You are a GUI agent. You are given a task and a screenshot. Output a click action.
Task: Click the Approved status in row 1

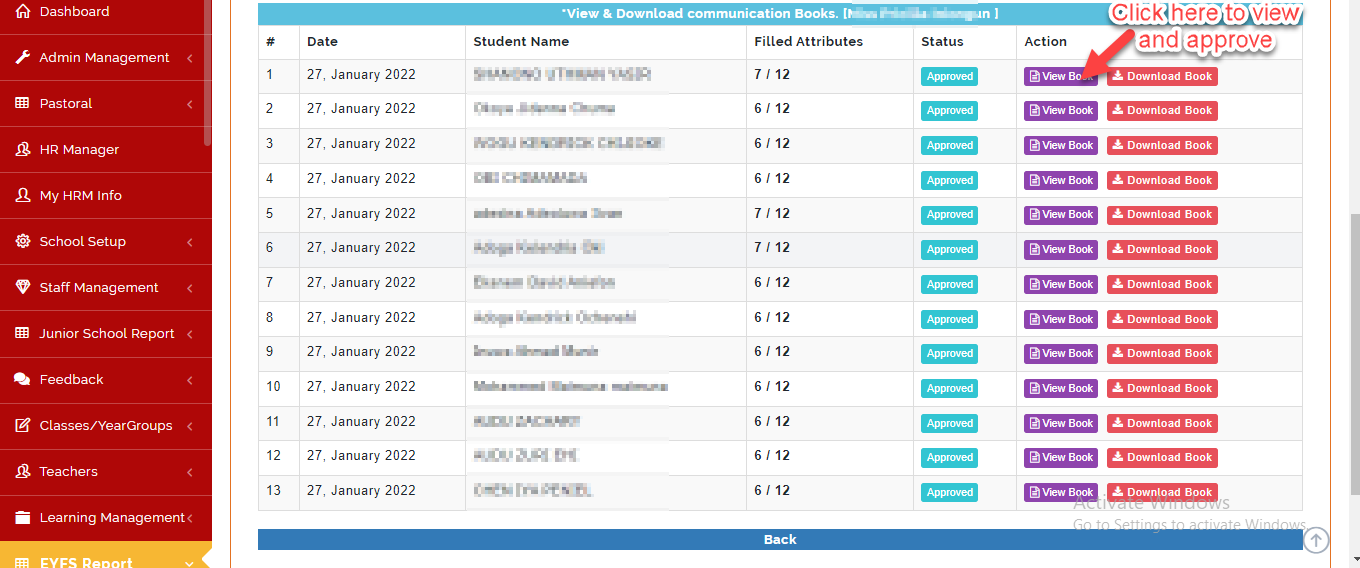point(949,77)
